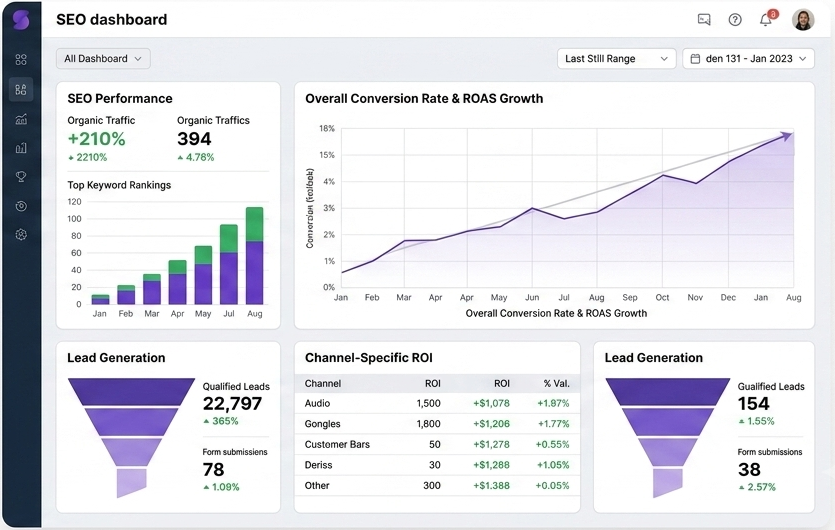The height and width of the screenshot is (530, 835).
Task: Click the purple S logo in the sidebar
Action: 21,19
